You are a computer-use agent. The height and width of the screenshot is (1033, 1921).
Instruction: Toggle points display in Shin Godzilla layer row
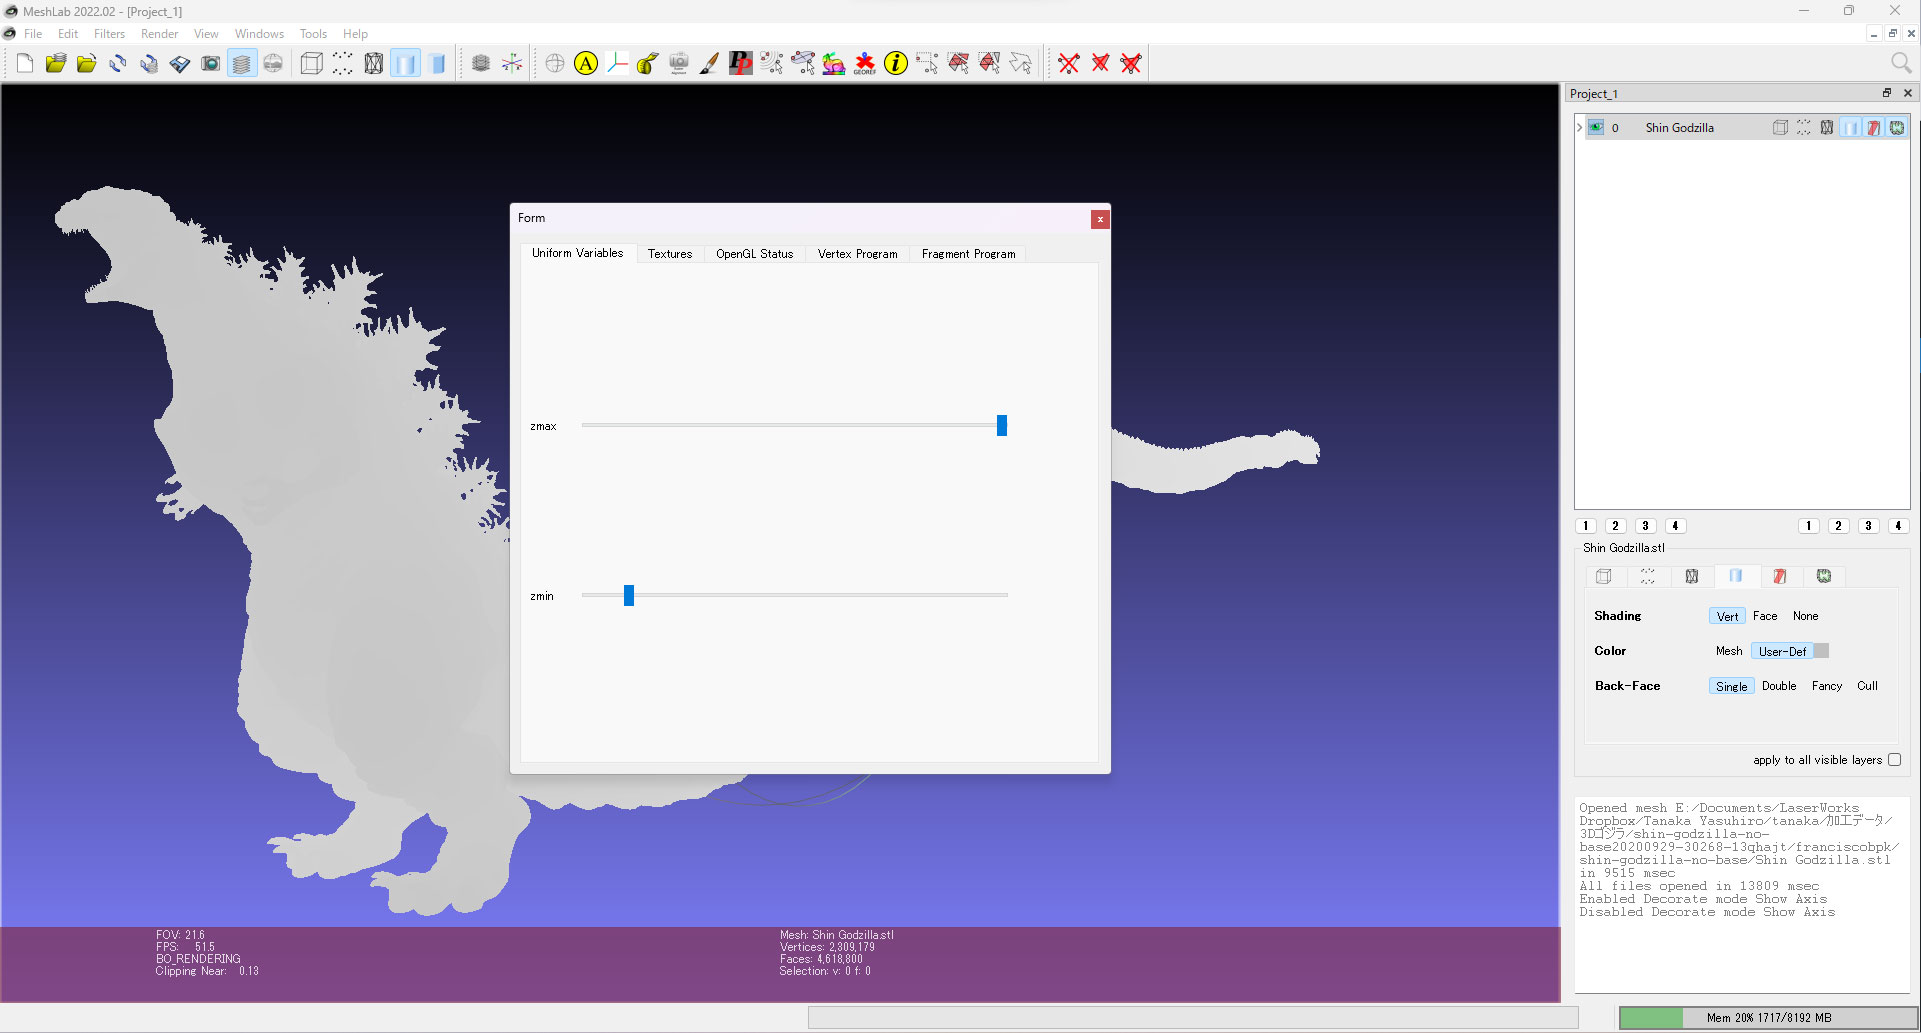pos(1803,127)
